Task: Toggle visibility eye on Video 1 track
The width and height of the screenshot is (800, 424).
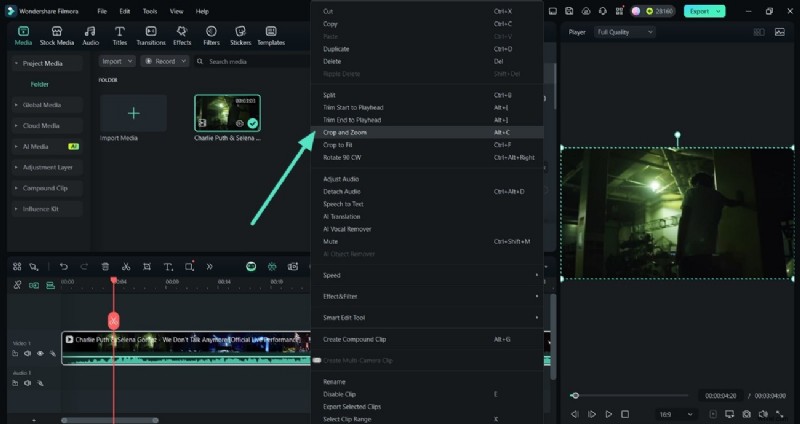Action: click(x=41, y=353)
